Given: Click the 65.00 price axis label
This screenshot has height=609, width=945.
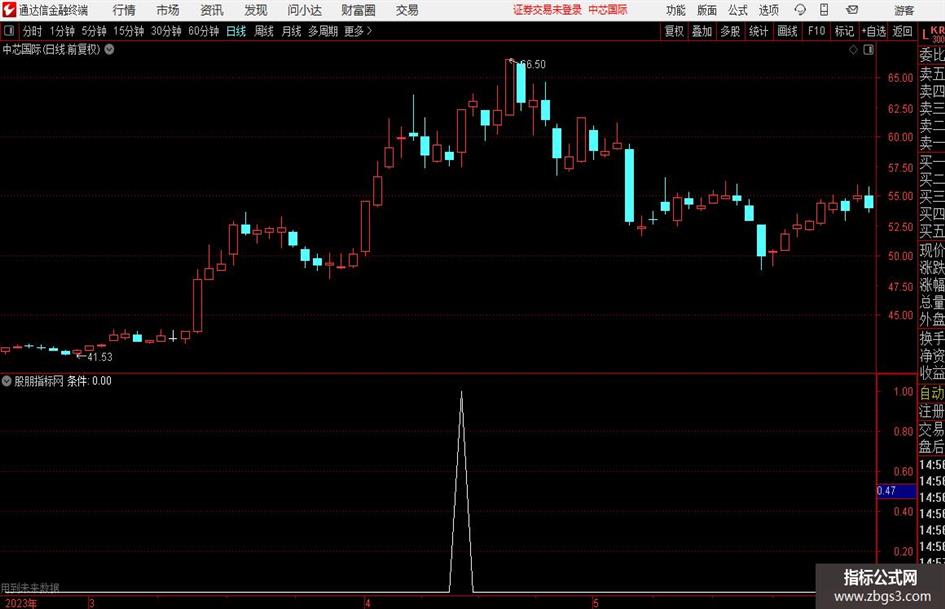Looking at the screenshot, I should pyautogui.click(x=900, y=78).
